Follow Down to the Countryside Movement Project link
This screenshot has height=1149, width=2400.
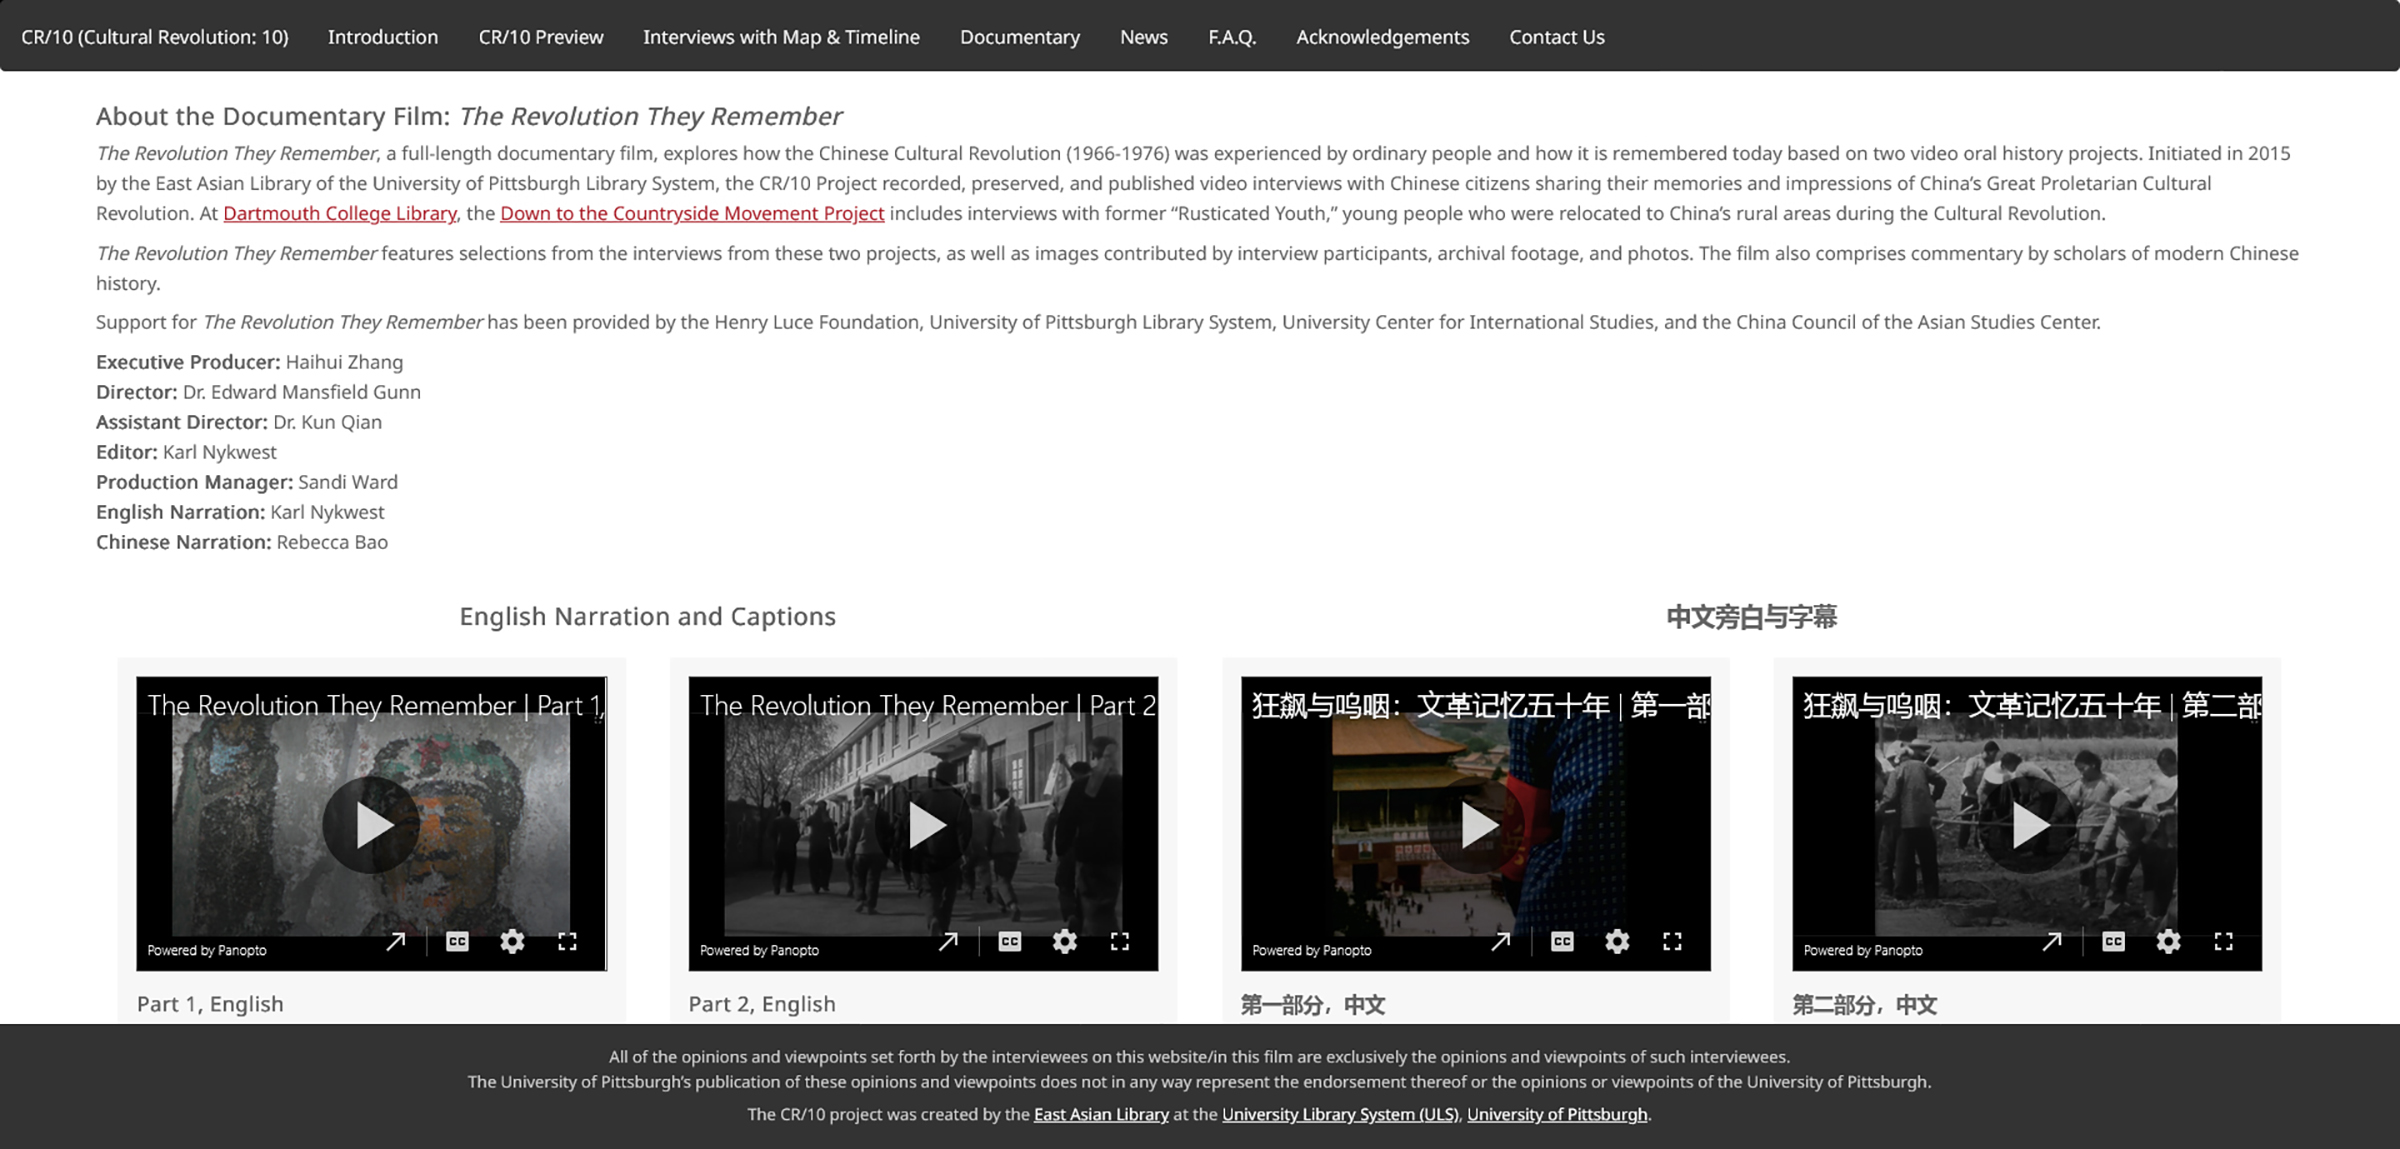tap(692, 213)
